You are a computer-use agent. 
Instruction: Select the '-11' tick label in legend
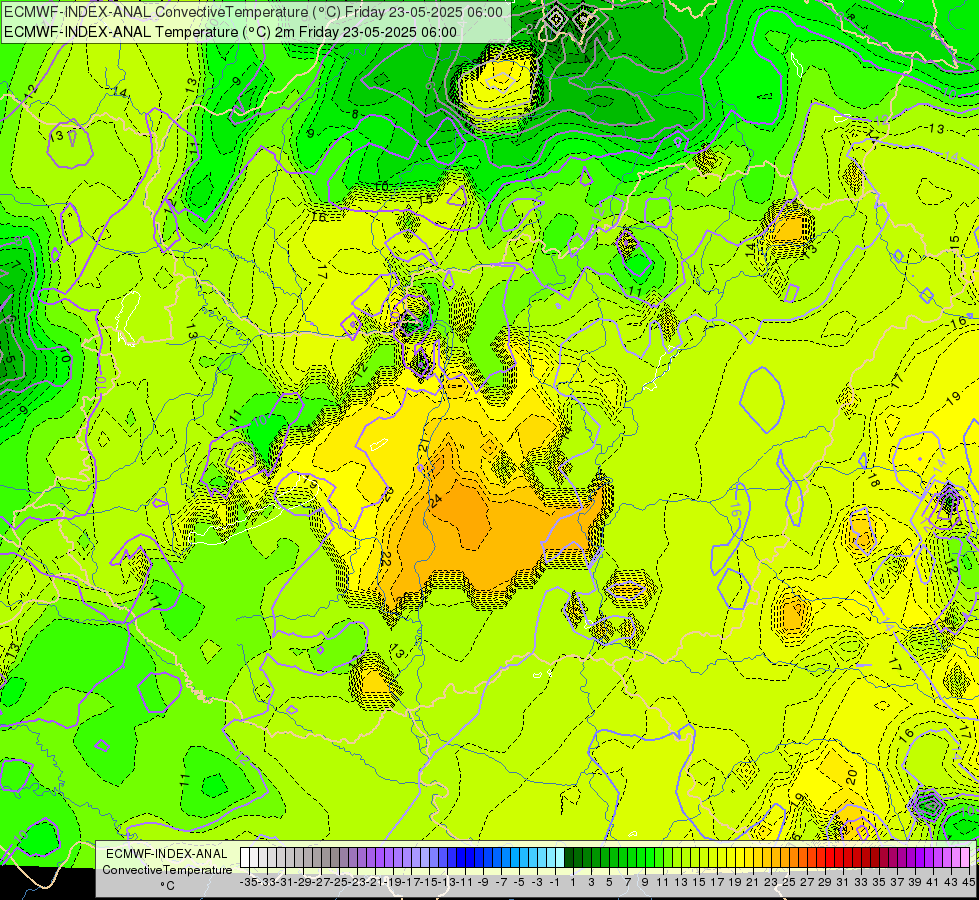(x=465, y=883)
